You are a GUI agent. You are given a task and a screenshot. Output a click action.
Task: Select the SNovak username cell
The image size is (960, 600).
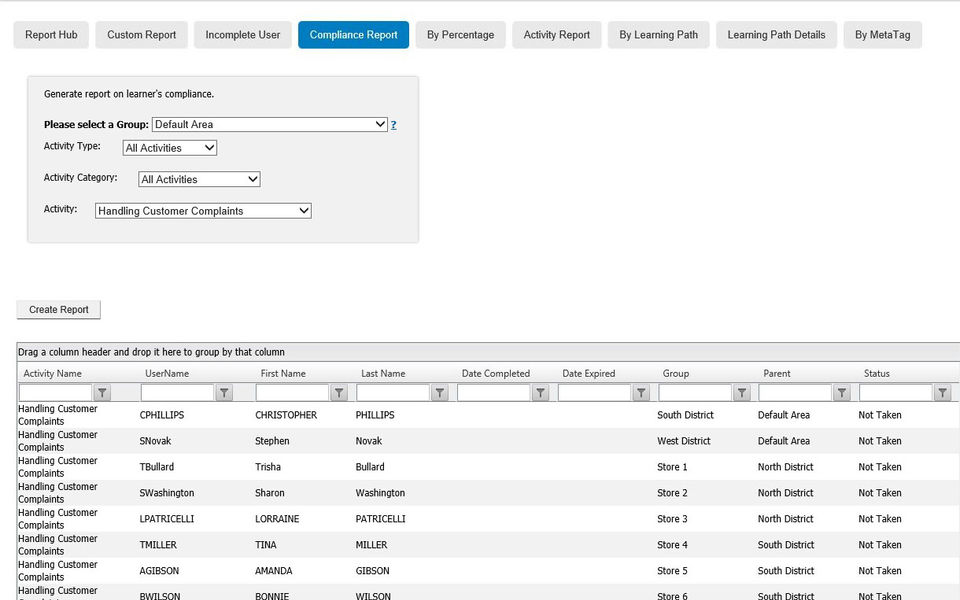pos(156,441)
